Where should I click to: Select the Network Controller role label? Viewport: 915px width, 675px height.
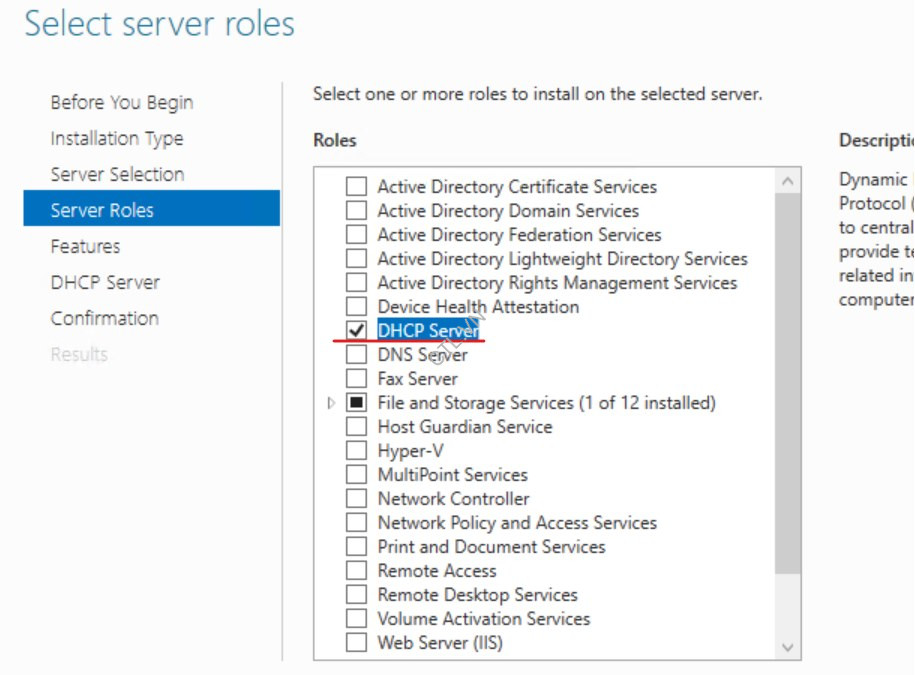[453, 499]
